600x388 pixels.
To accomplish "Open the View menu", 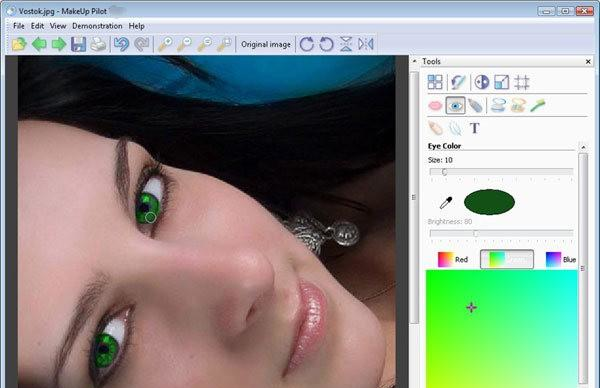I will (58, 26).
